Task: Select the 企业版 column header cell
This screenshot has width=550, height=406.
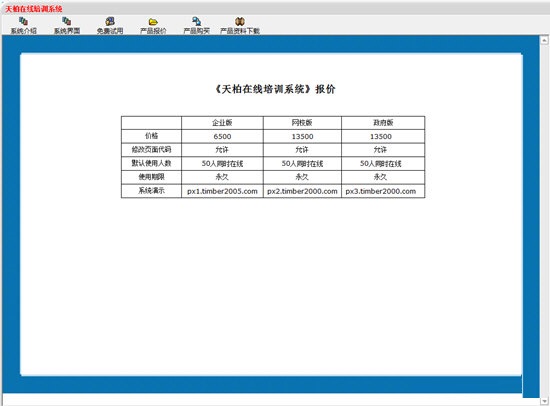Action: pos(222,123)
